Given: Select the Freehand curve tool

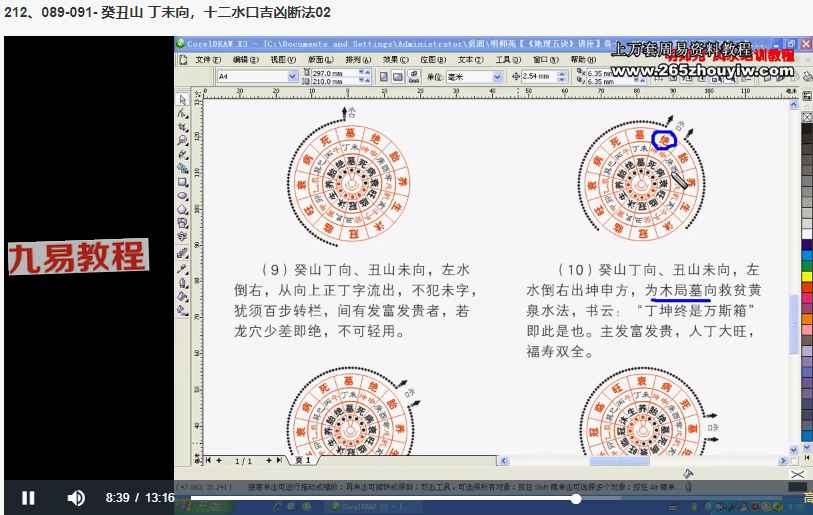Looking at the screenshot, I should coord(183,155).
